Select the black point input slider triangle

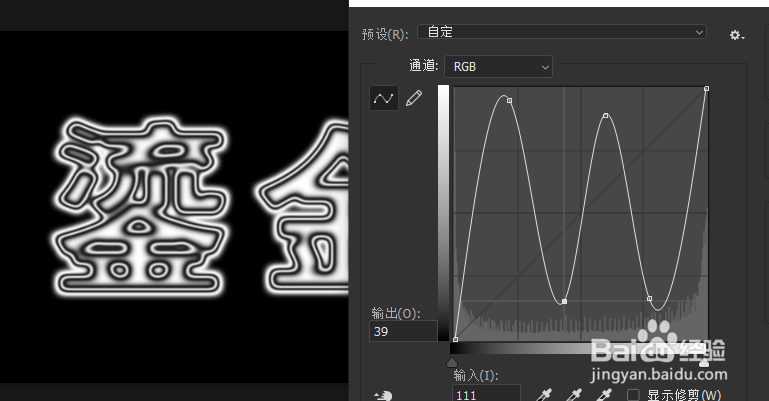click(452, 363)
